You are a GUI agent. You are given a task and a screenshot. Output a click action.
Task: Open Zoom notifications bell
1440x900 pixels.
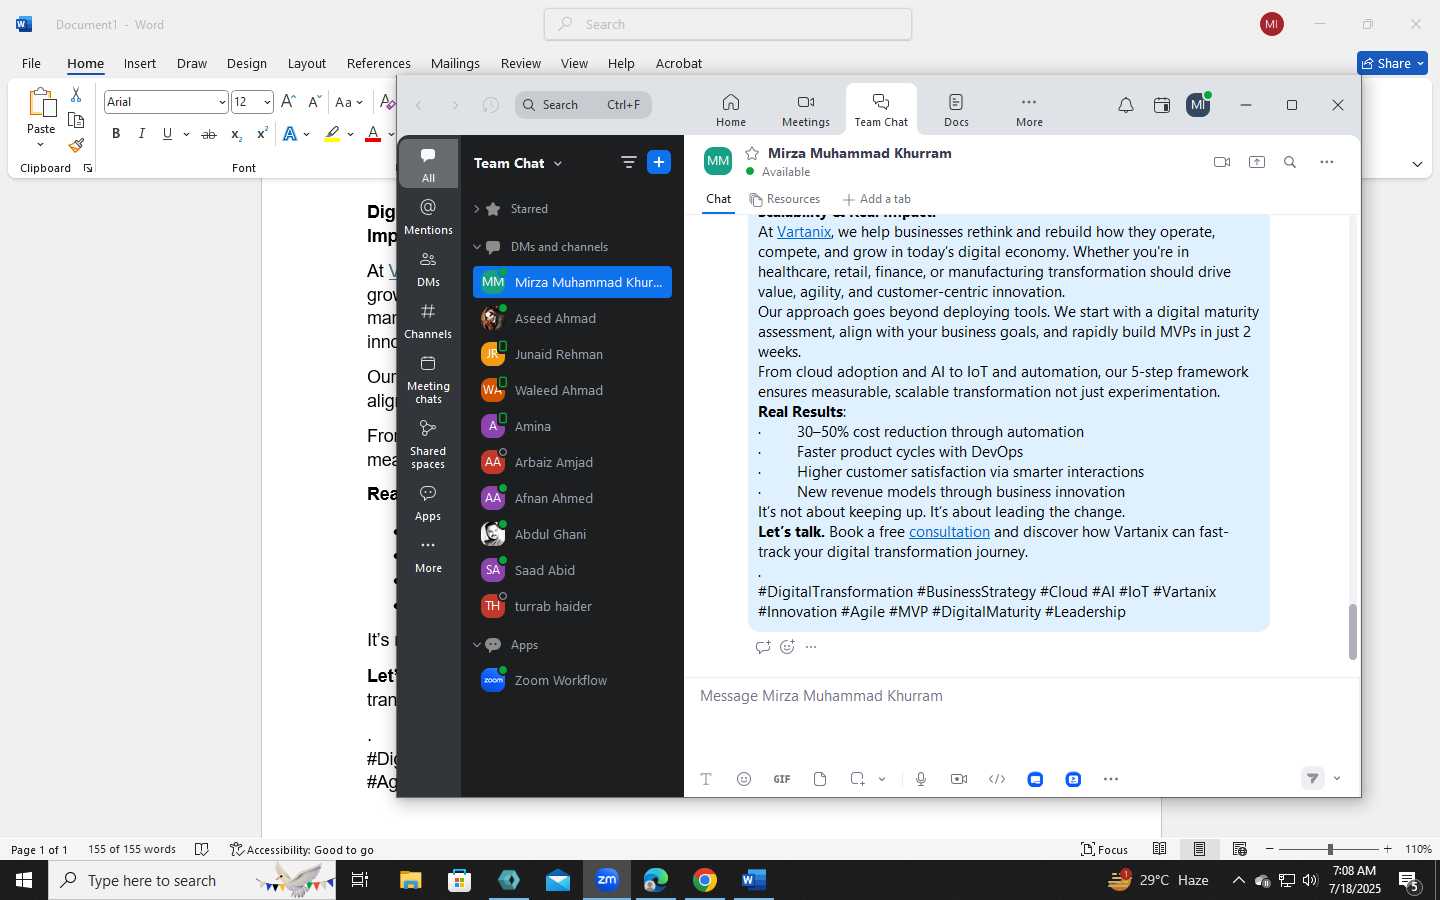pyautogui.click(x=1126, y=105)
